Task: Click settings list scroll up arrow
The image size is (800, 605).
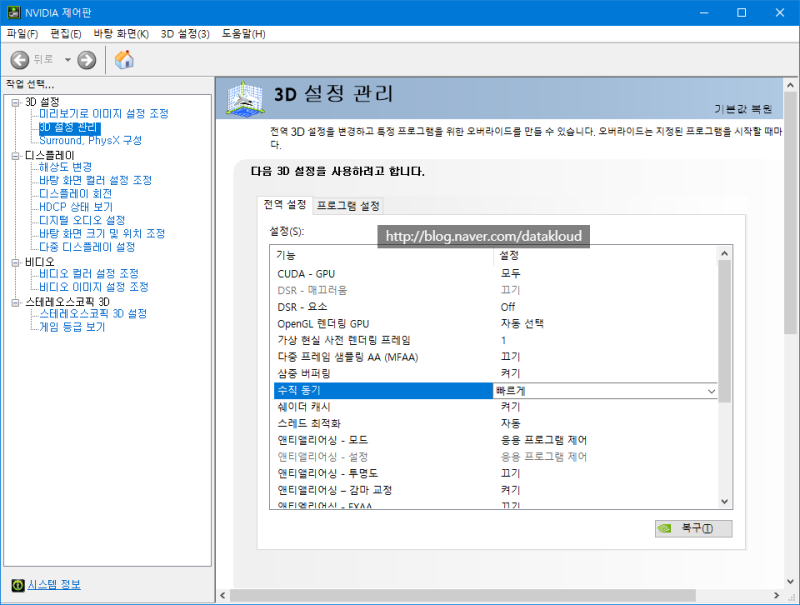Action: coord(724,254)
